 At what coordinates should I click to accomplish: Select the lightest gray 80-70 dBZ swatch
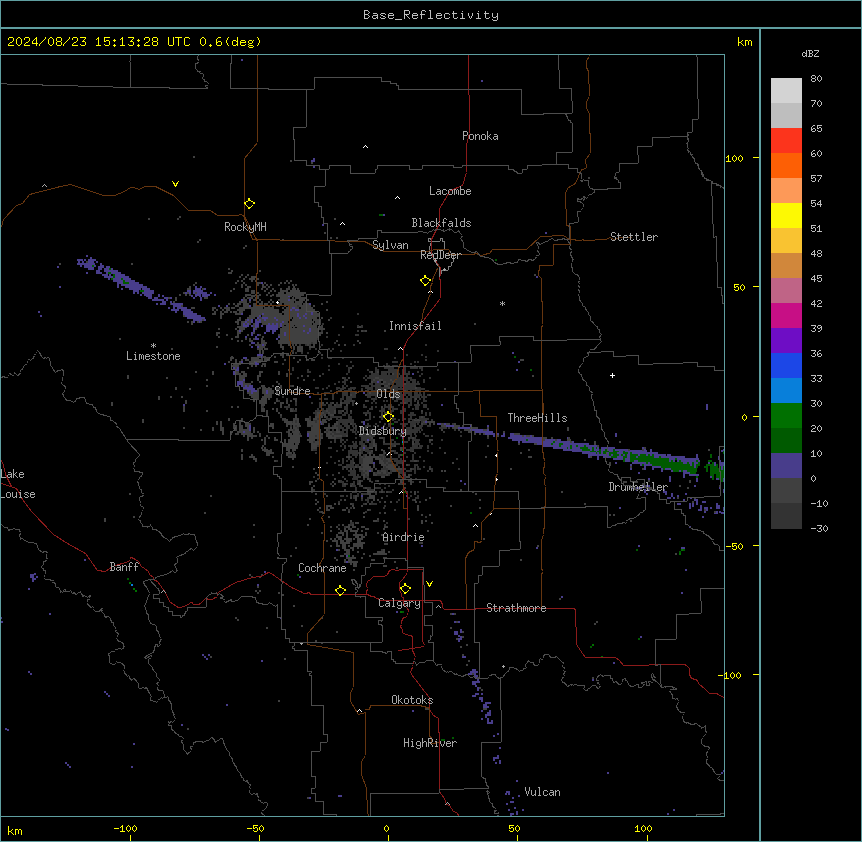click(786, 90)
